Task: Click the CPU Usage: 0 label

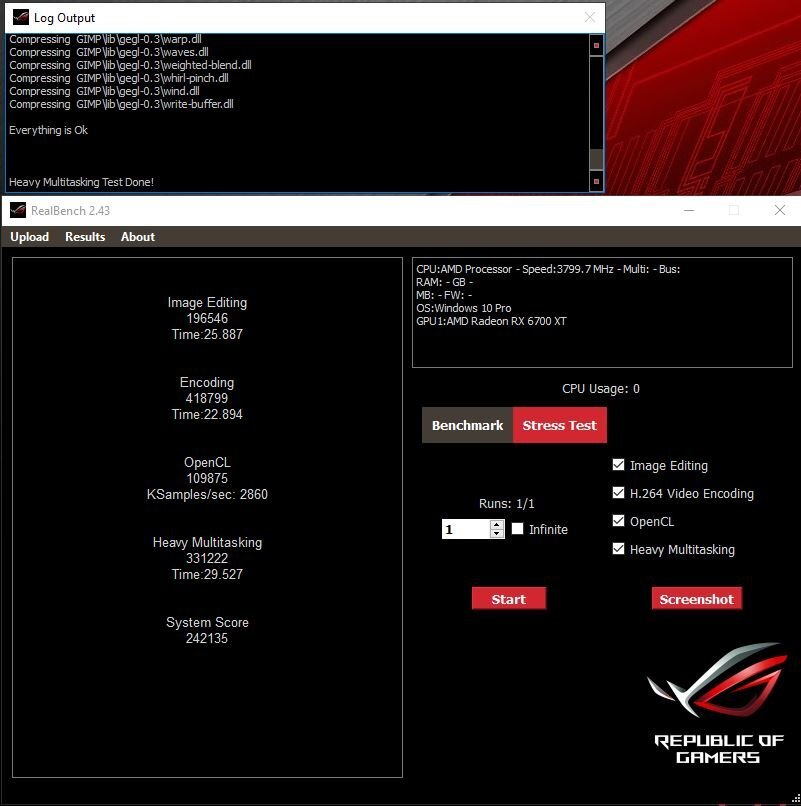Action: (600, 389)
